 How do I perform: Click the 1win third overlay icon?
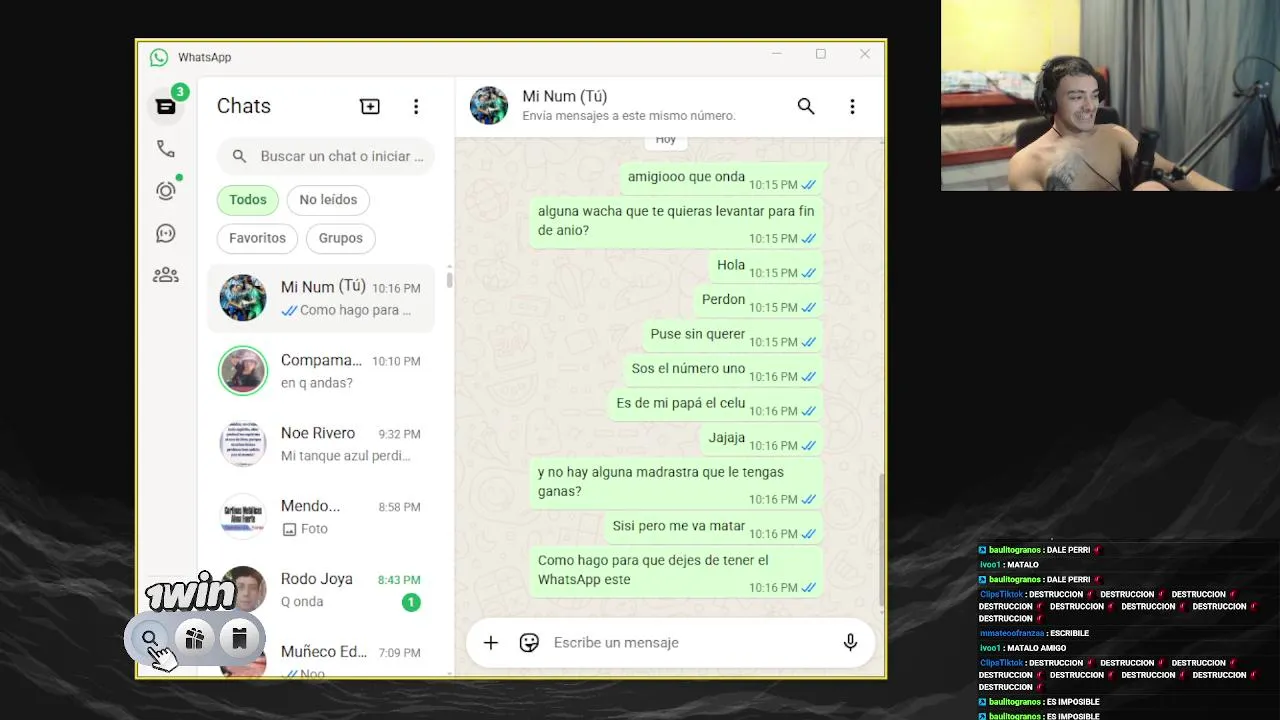click(x=240, y=638)
